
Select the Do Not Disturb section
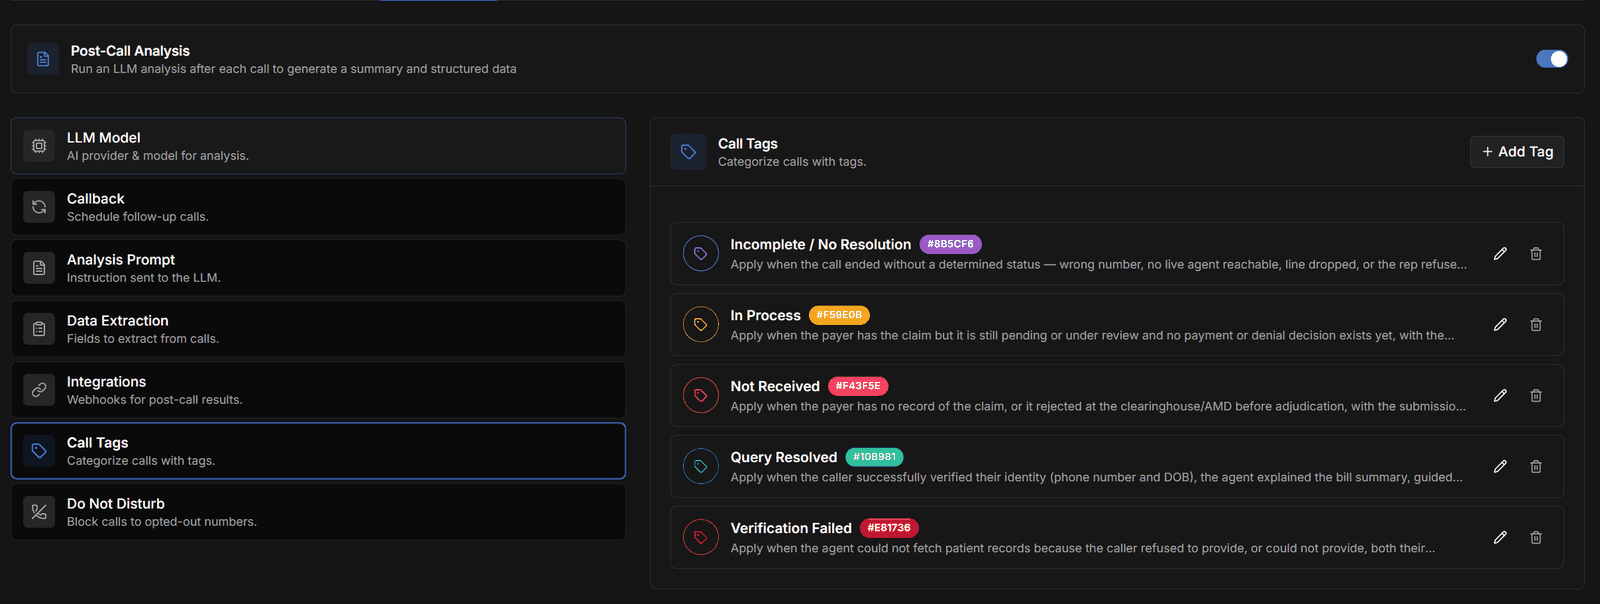[x=318, y=512]
